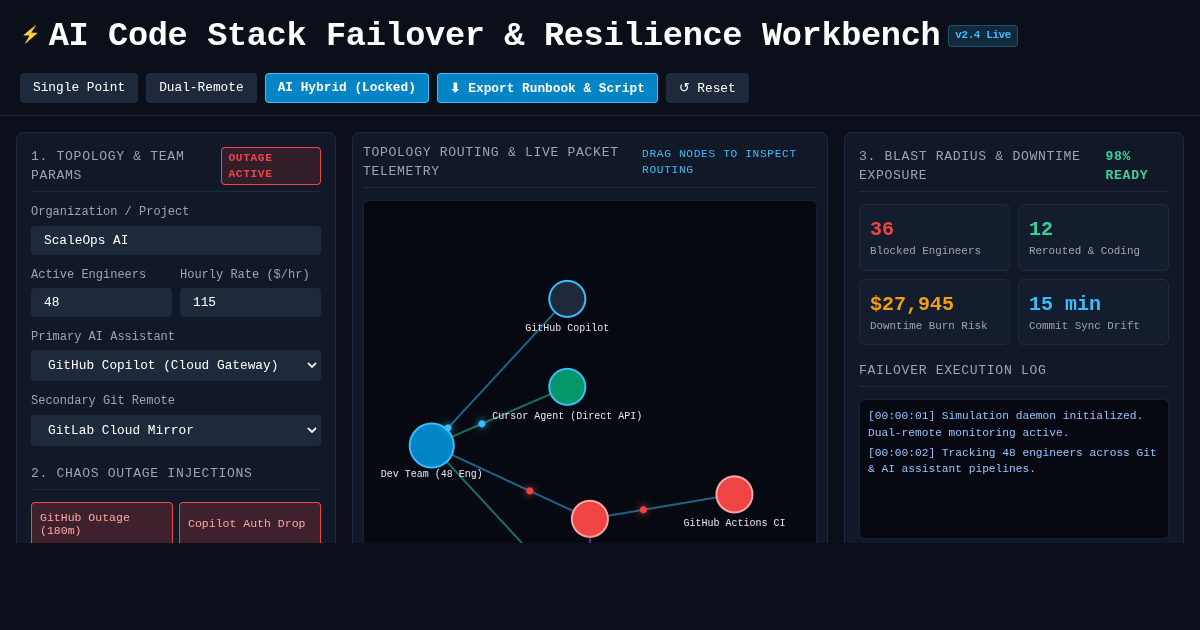This screenshot has height=630, width=1200.
Task: Click the 98% READY indicator
Action: [x=1127, y=166]
